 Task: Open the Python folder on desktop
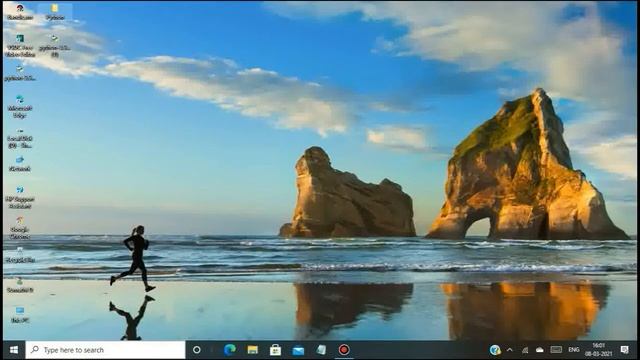(55, 12)
